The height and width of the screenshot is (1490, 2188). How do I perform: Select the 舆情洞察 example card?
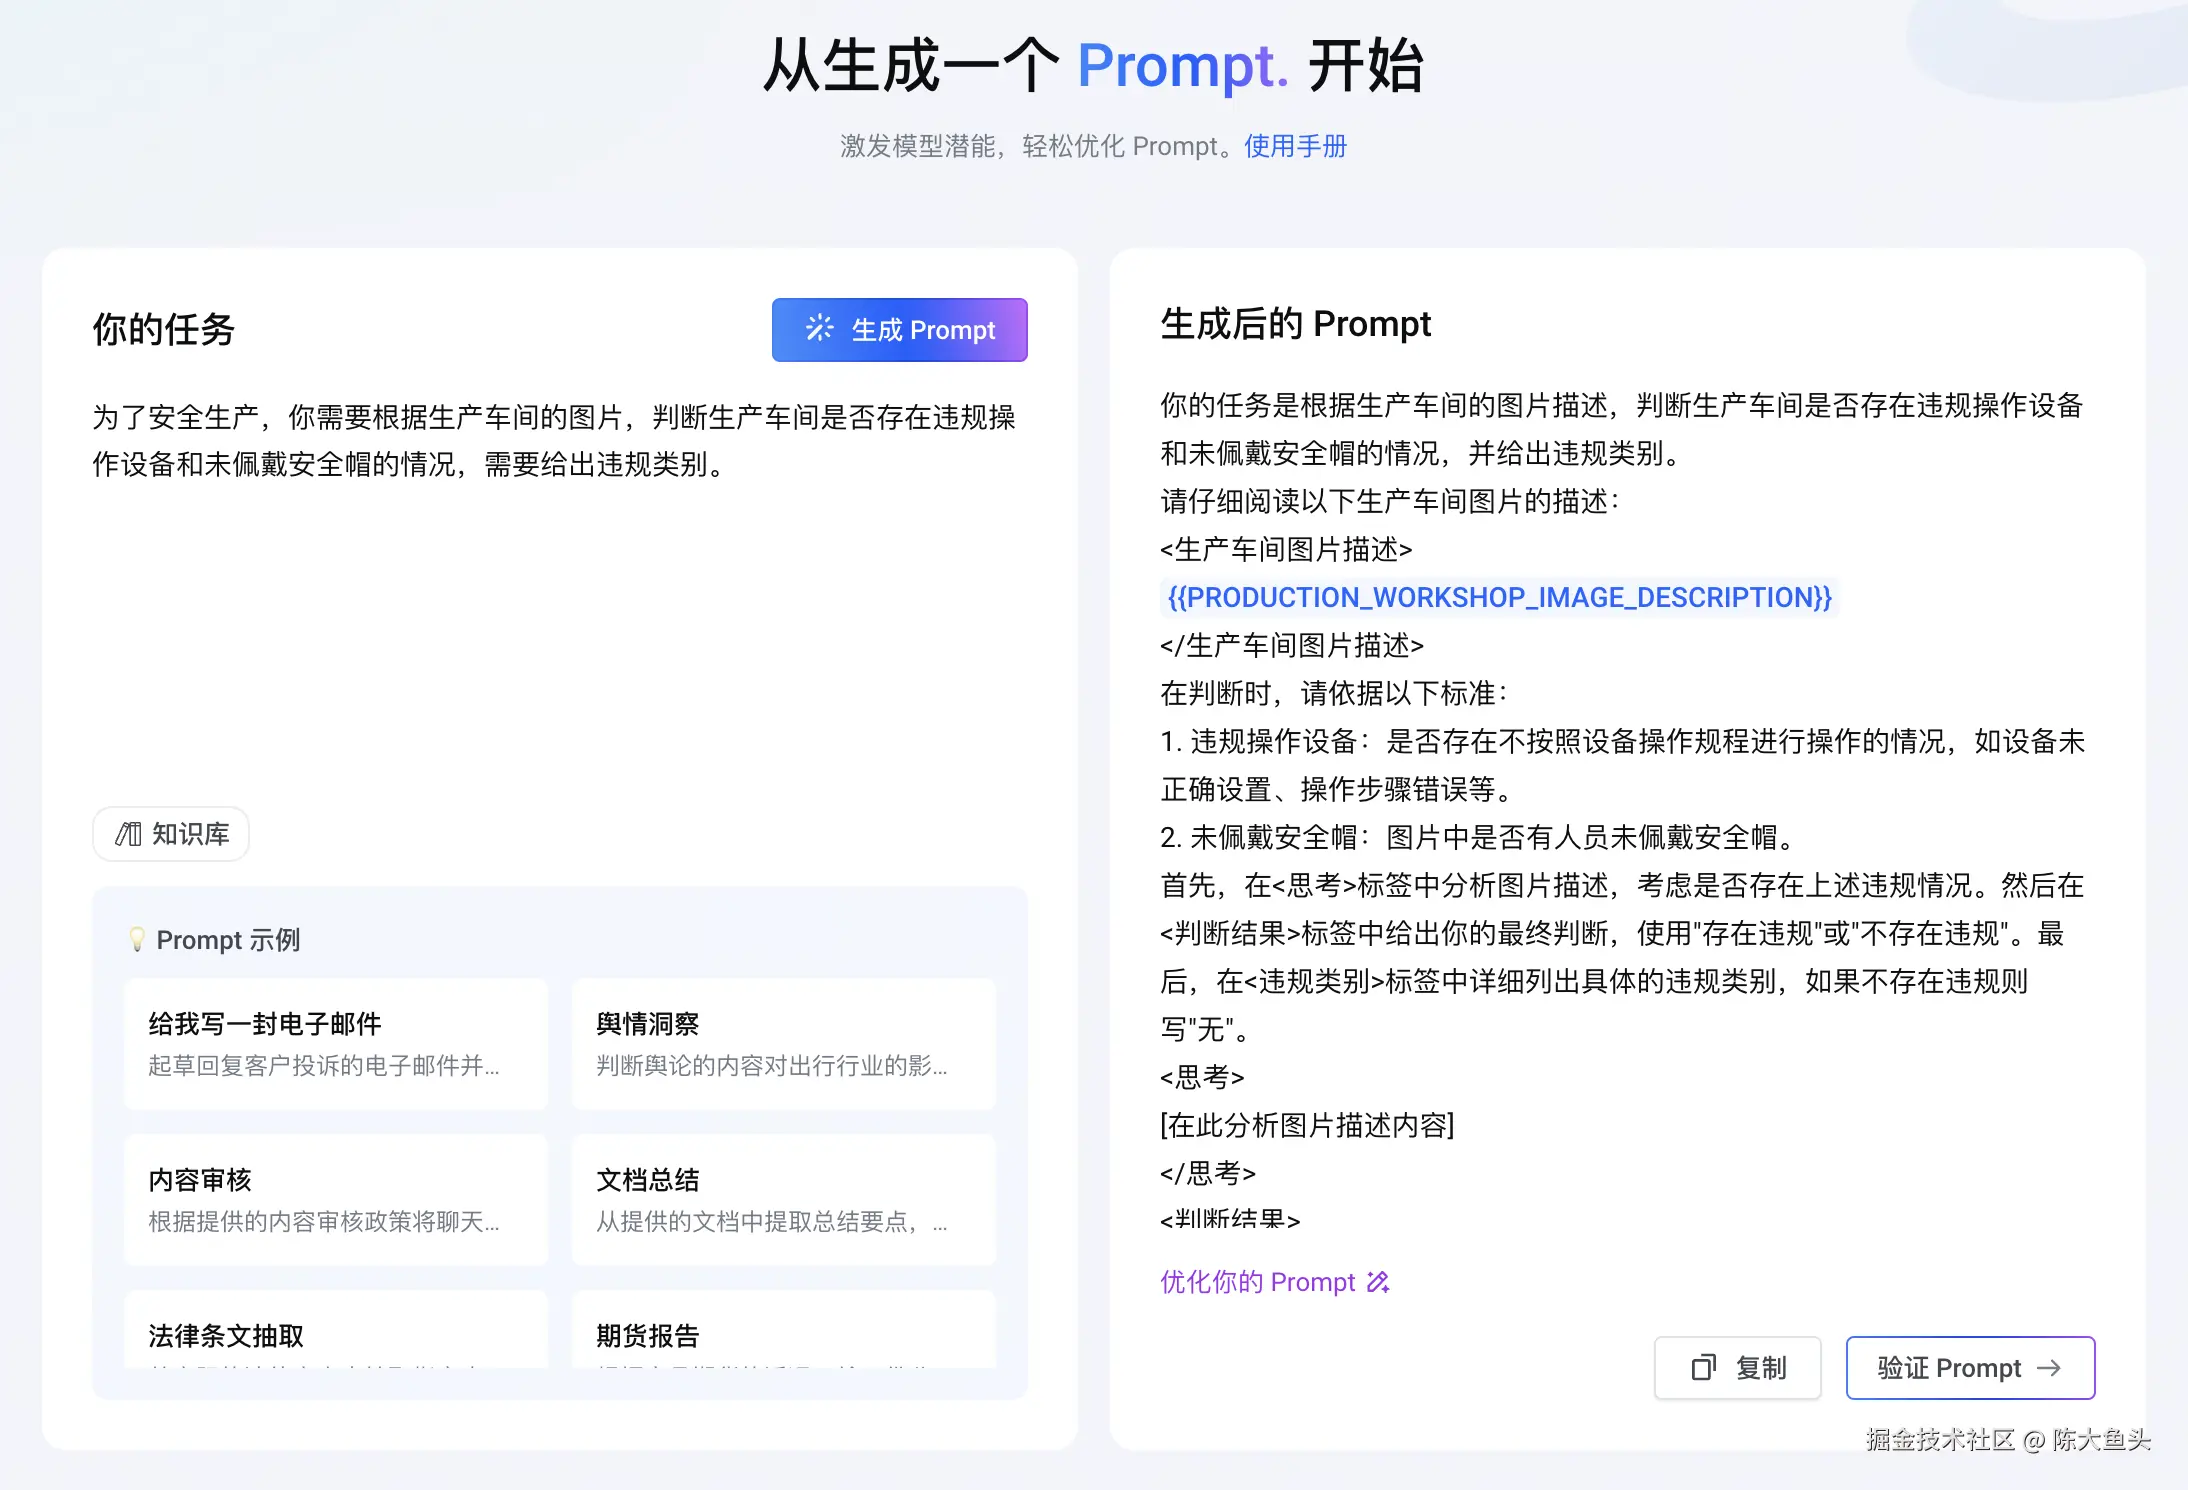coord(783,1043)
